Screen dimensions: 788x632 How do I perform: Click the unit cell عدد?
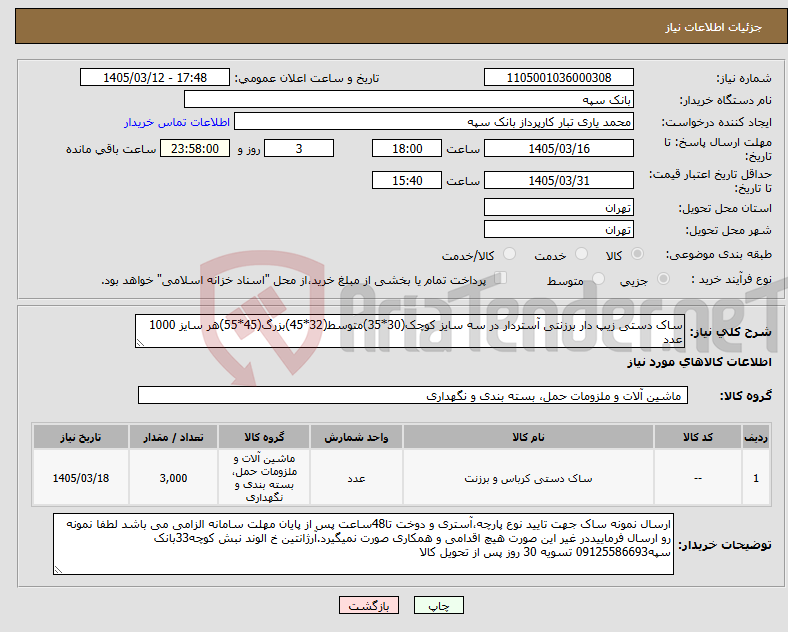click(x=356, y=478)
